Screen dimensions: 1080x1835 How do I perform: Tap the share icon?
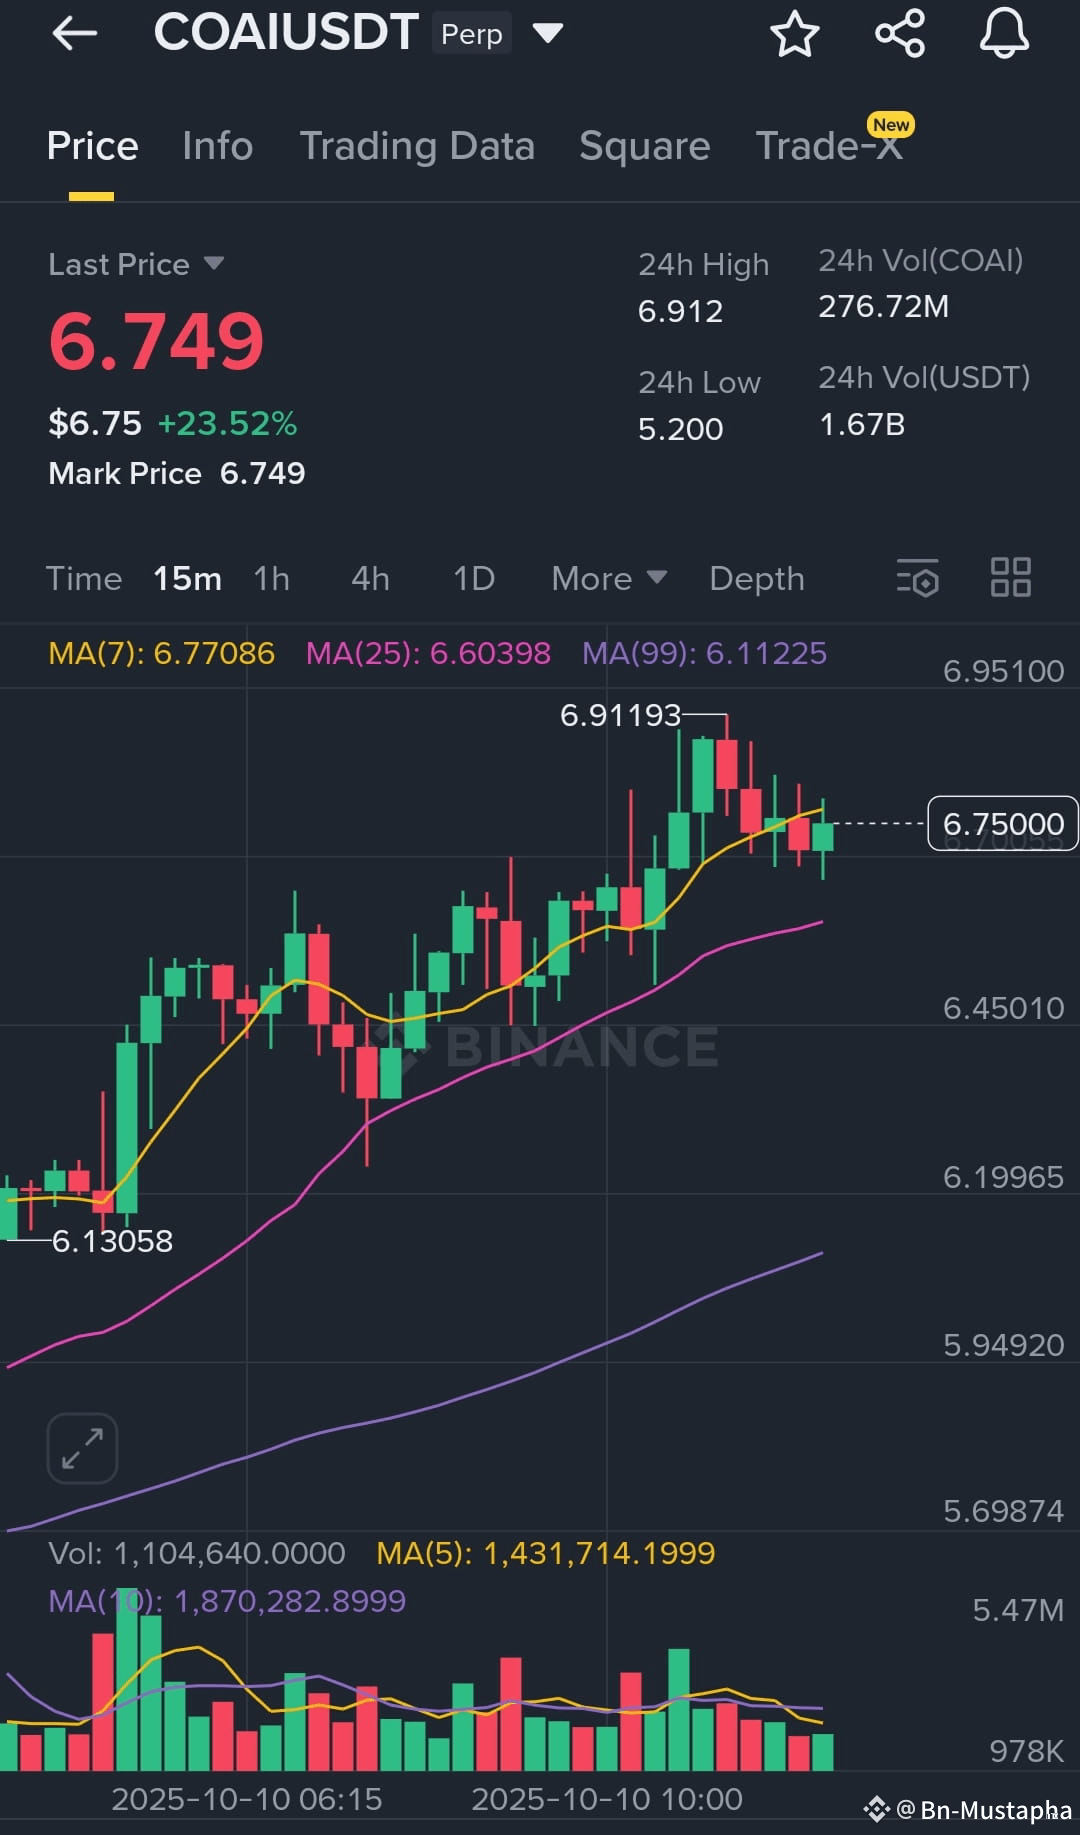click(x=900, y=34)
